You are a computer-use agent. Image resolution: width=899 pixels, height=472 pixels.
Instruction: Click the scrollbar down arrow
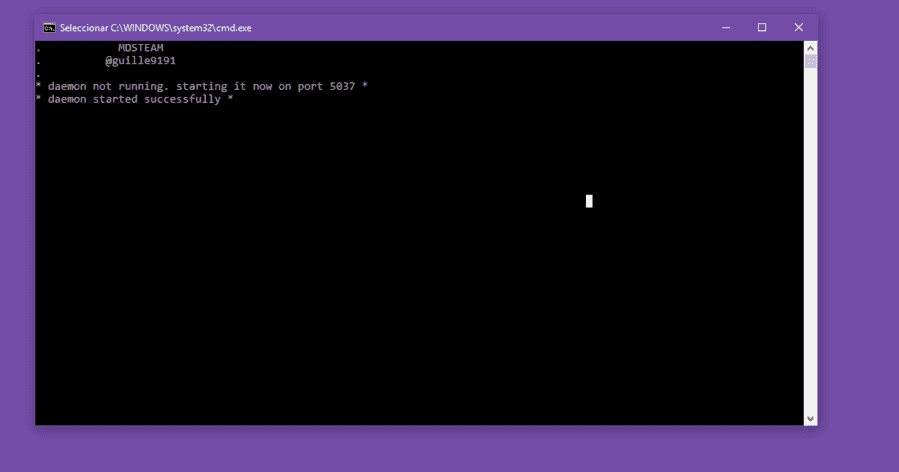click(810, 419)
